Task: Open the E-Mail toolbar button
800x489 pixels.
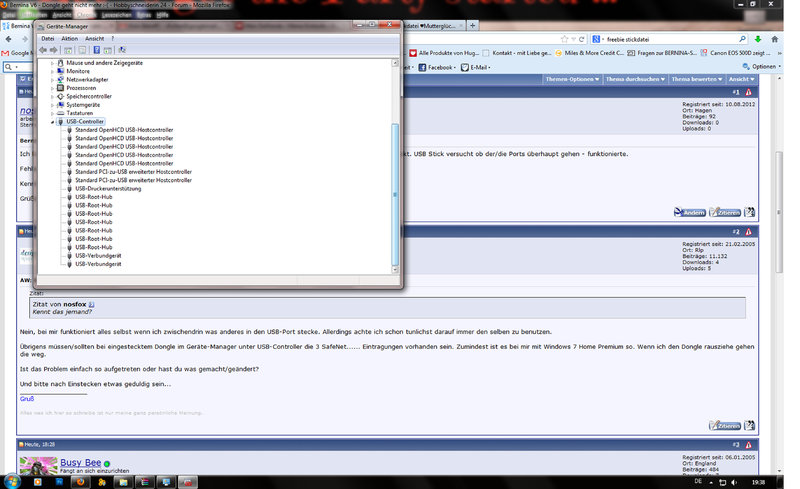Action: click(x=476, y=67)
